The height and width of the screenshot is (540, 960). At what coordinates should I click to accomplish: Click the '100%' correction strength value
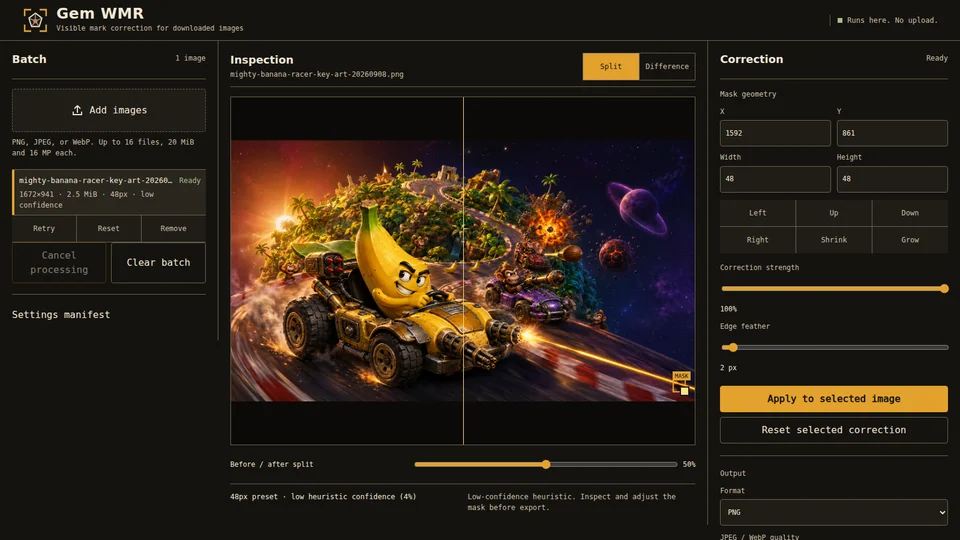729,309
